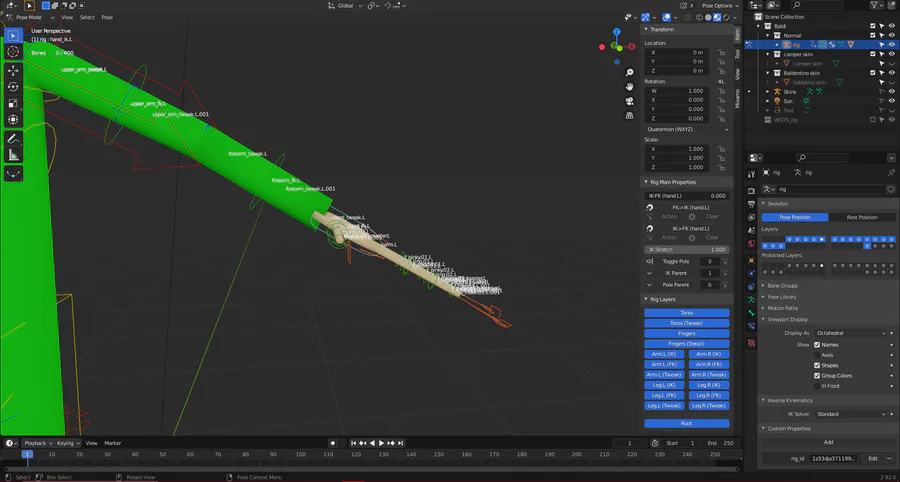Toggle visibility eye of the Sun object

coord(891,101)
